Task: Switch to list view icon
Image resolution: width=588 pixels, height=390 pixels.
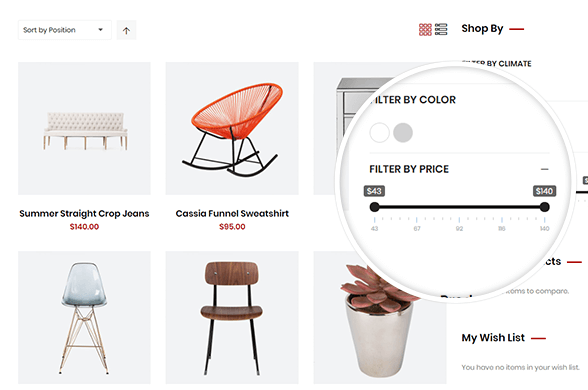Action: (x=441, y=29)
